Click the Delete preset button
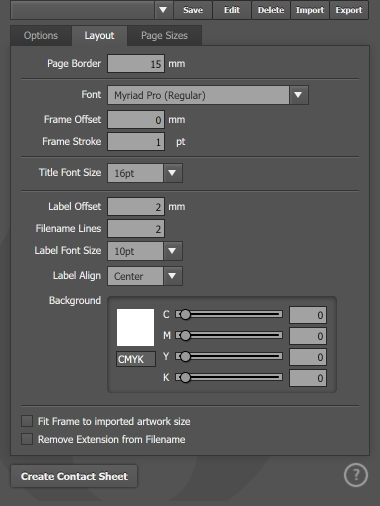Viewport: 380px width, 506px height. click(271, 10)
